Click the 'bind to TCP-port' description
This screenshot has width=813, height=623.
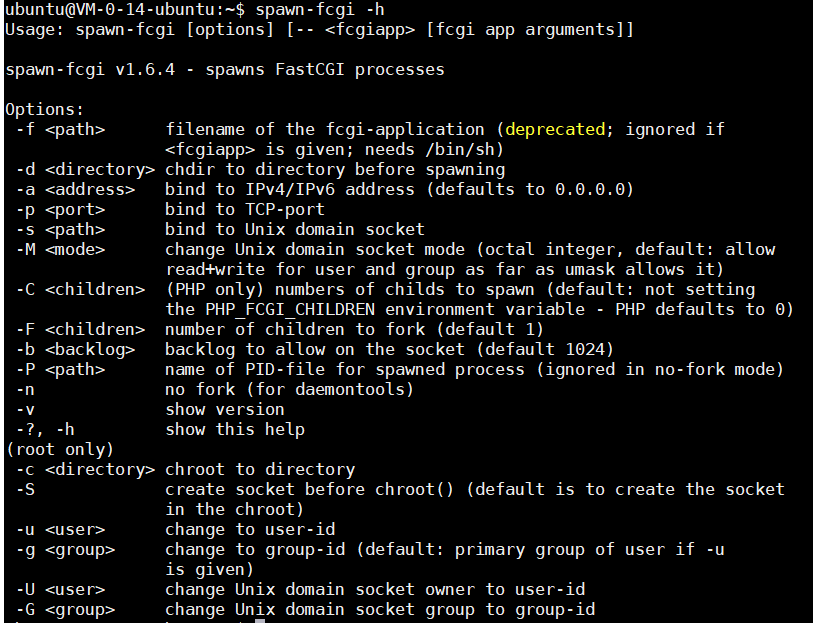pos(245,209)
